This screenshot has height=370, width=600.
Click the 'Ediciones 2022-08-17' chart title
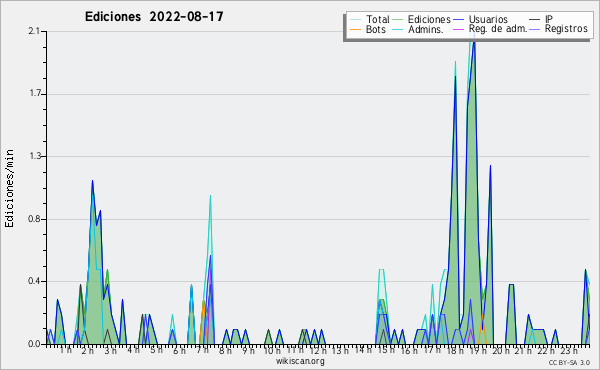(154, 17)
